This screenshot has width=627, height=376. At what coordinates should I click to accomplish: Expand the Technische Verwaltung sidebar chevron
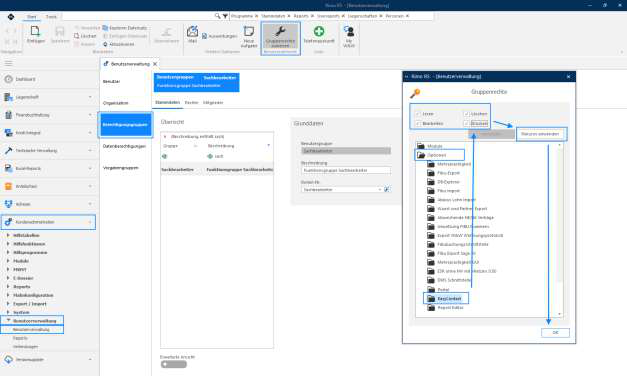90,150
